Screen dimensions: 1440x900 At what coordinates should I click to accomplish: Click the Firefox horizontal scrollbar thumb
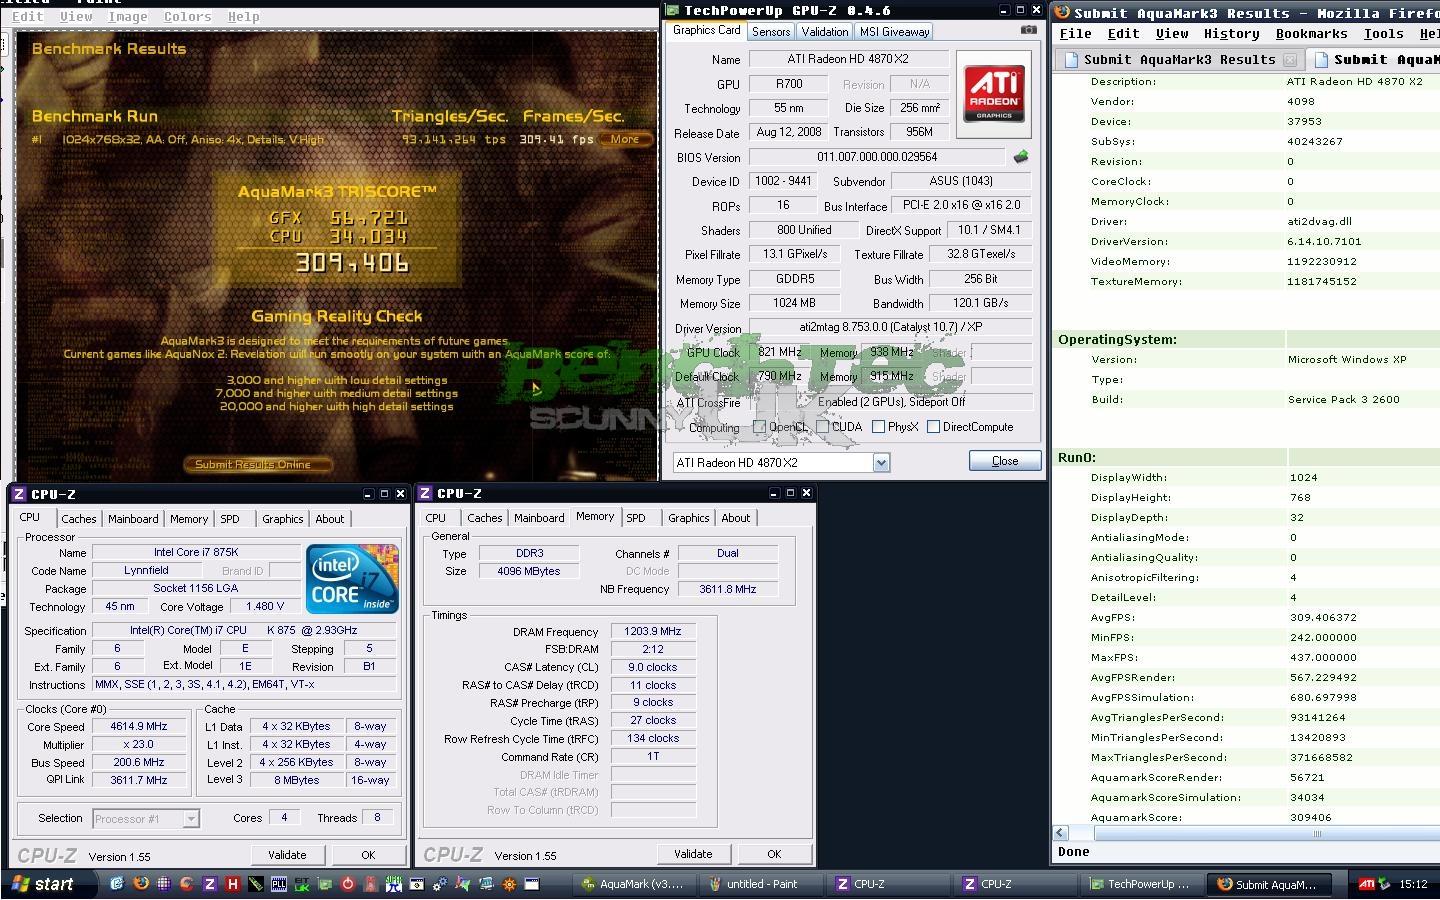(x=1317, y=833)
